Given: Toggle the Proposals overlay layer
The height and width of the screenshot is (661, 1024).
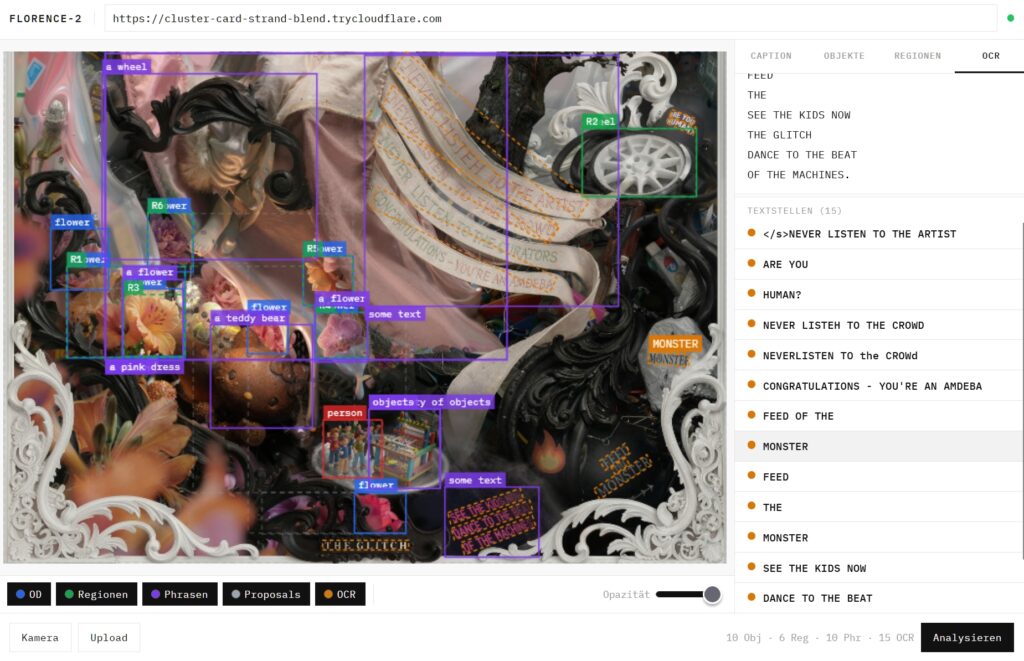Looking at the screenshot, I should pyautogui.click(x=265, y=594).
